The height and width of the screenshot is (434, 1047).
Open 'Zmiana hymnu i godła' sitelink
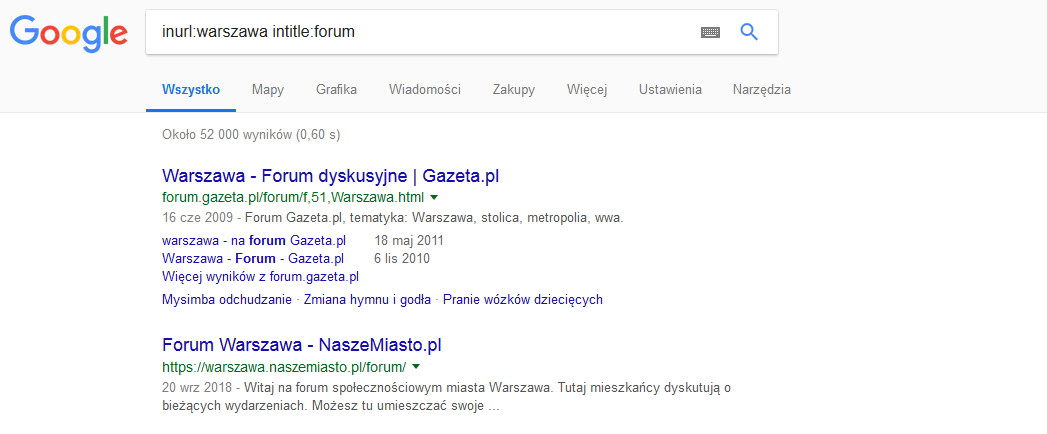(x=367, y=299)
